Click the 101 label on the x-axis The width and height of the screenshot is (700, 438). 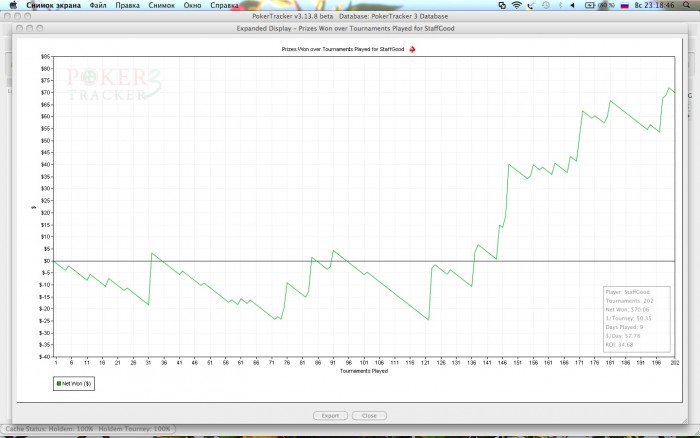[364, 363]
